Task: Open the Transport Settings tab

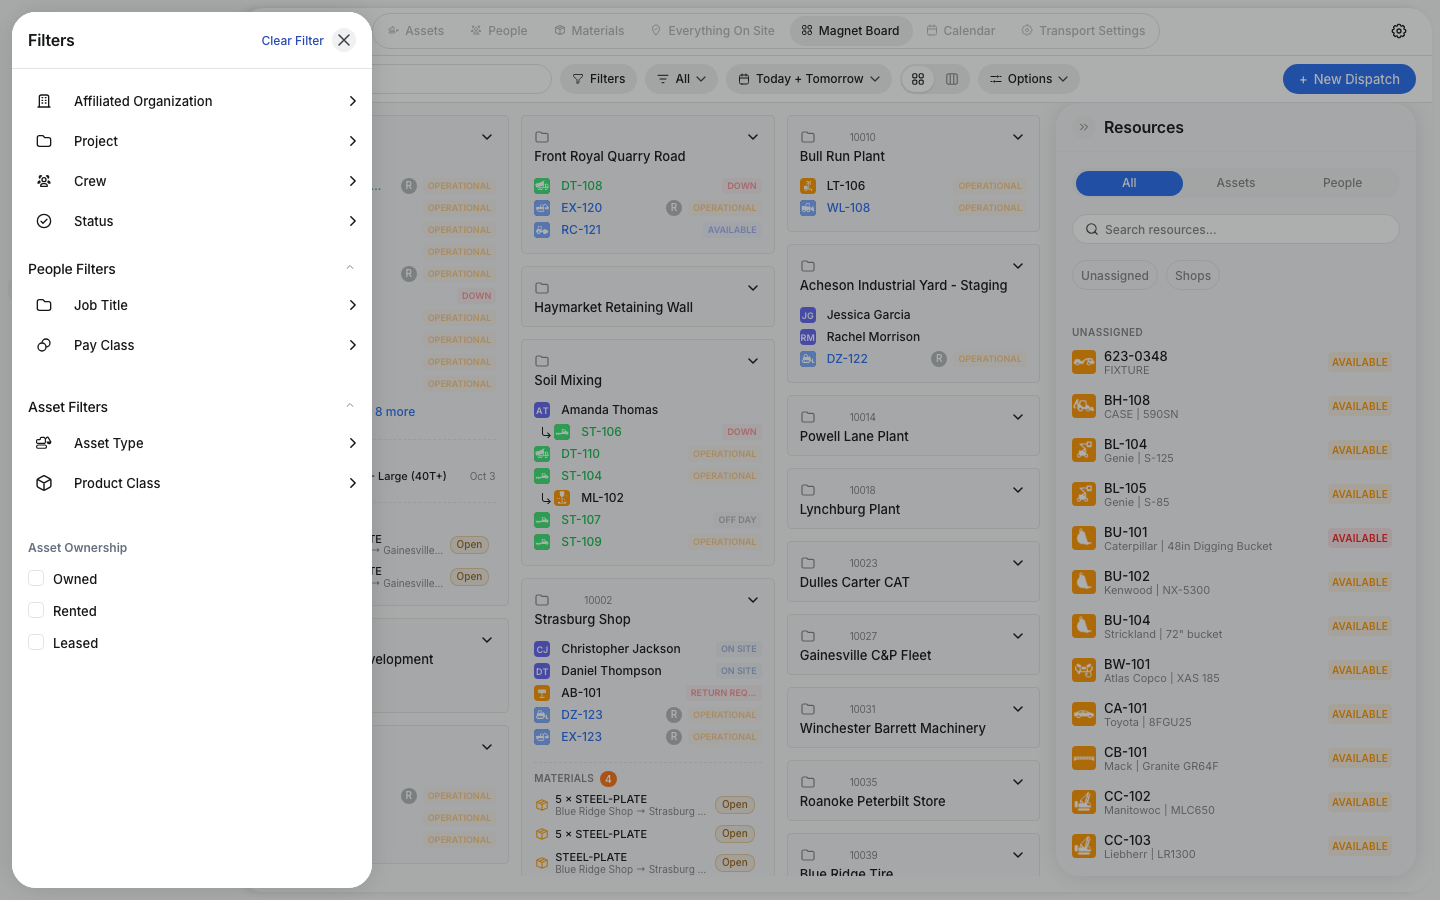Action: tap(1083, 31)
